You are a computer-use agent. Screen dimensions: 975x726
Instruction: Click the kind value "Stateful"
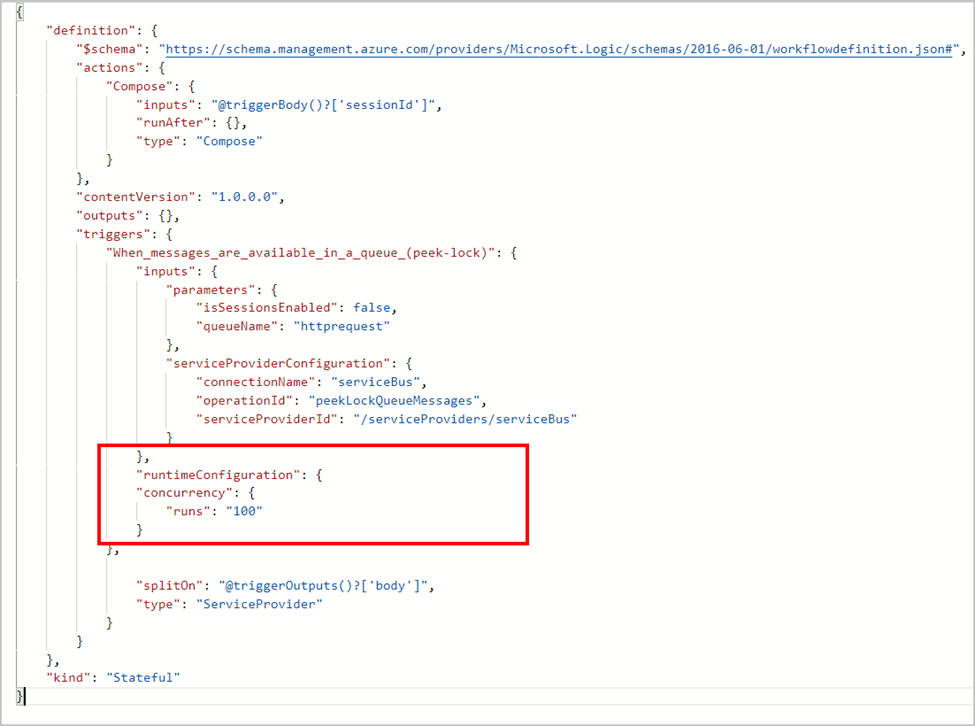point(140,677)
